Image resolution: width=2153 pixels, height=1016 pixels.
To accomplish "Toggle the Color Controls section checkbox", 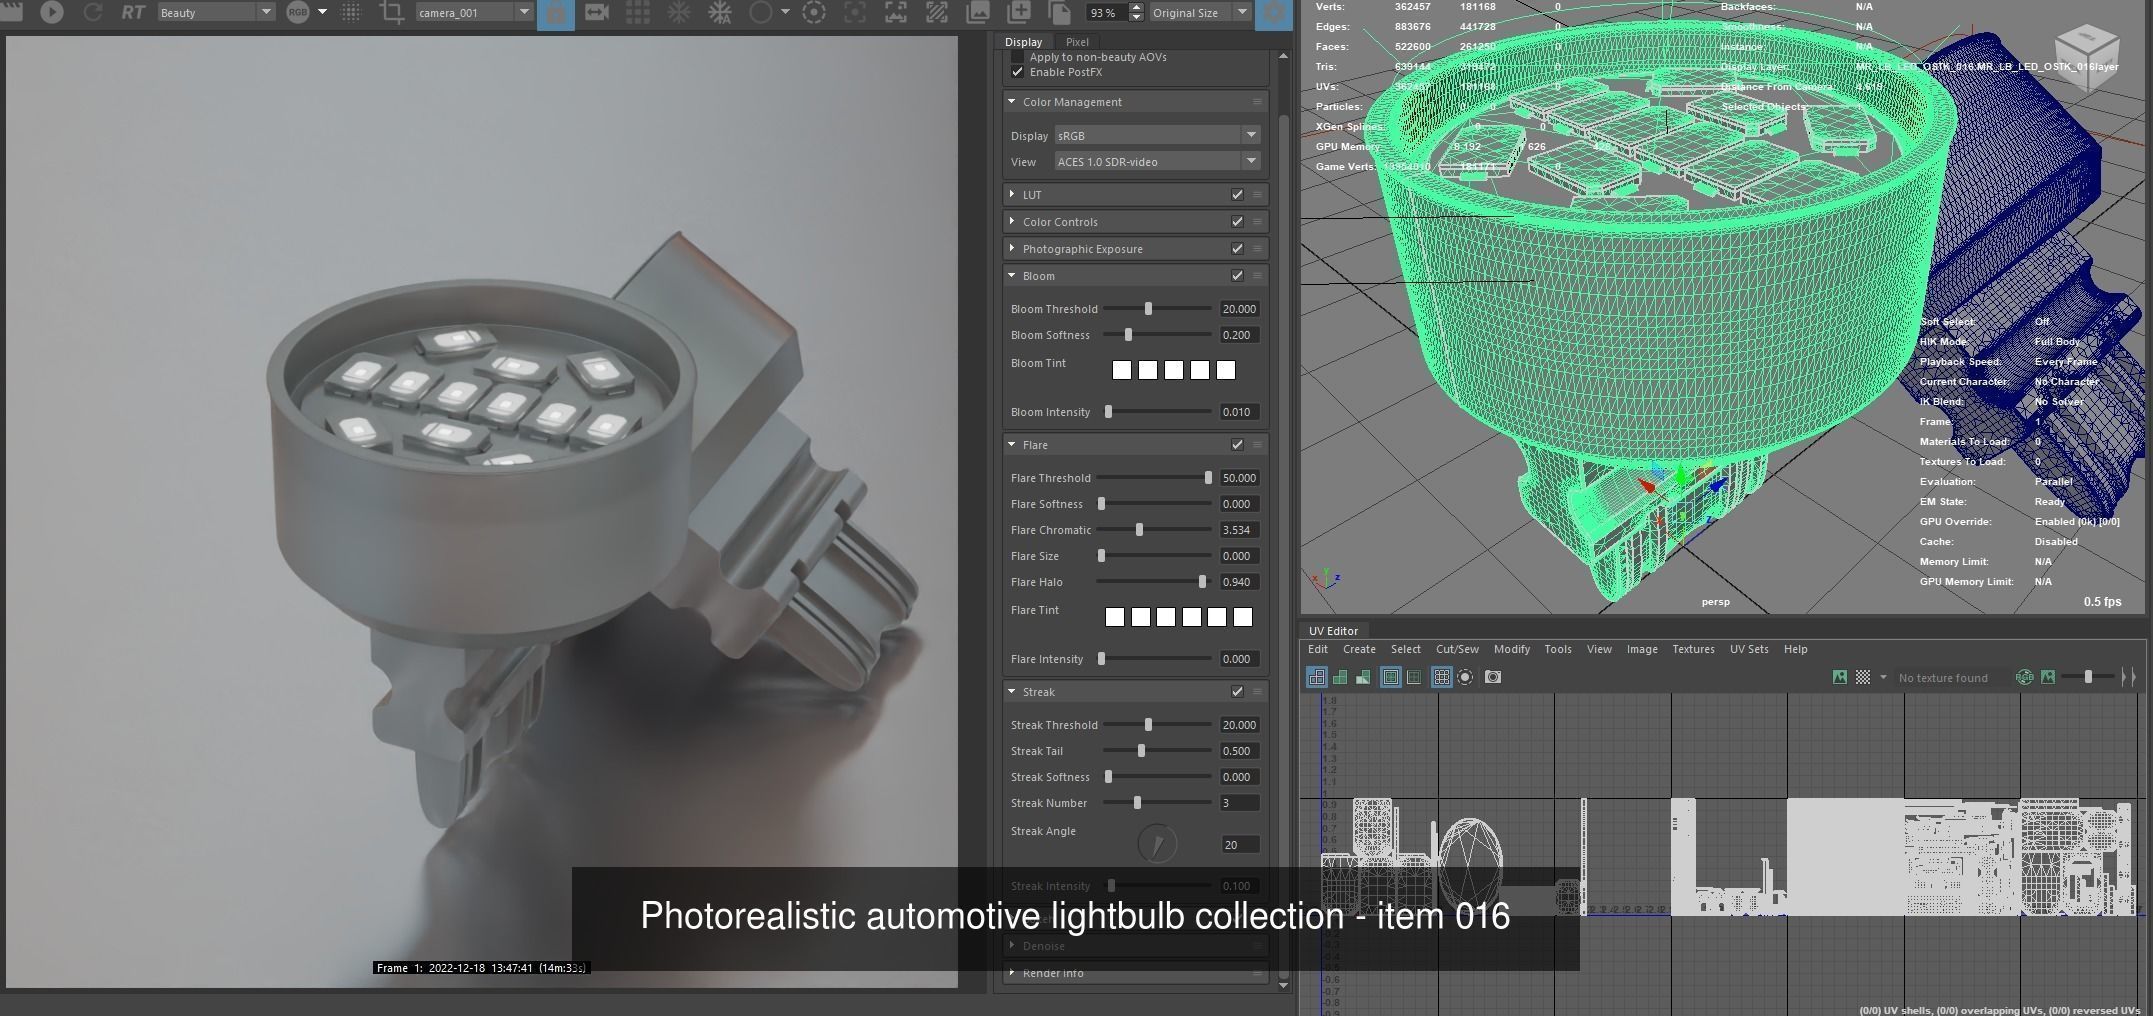I will point(1237,222).
